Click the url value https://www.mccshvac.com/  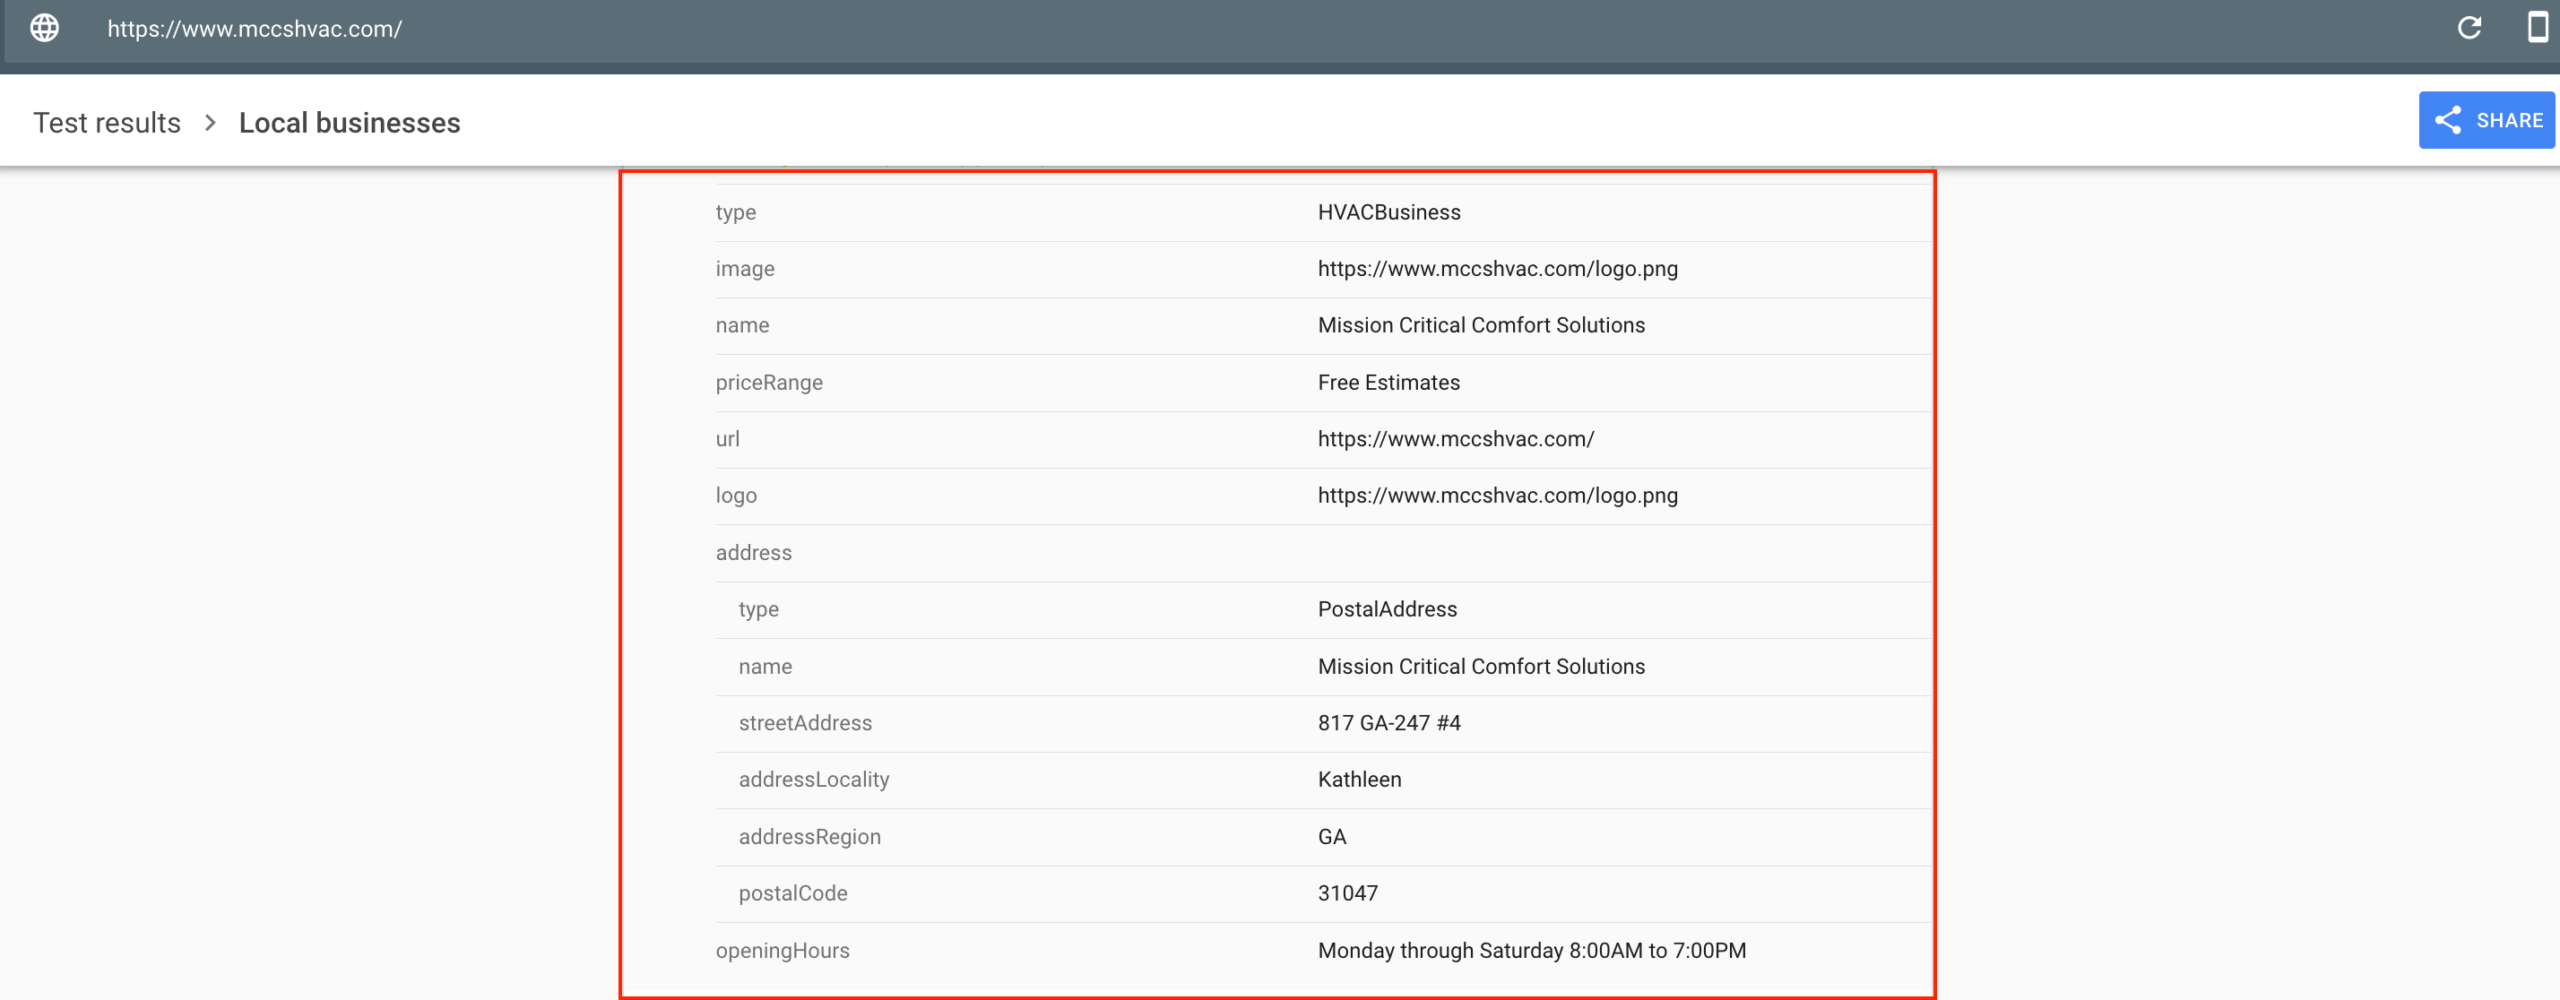point(1456,439)
